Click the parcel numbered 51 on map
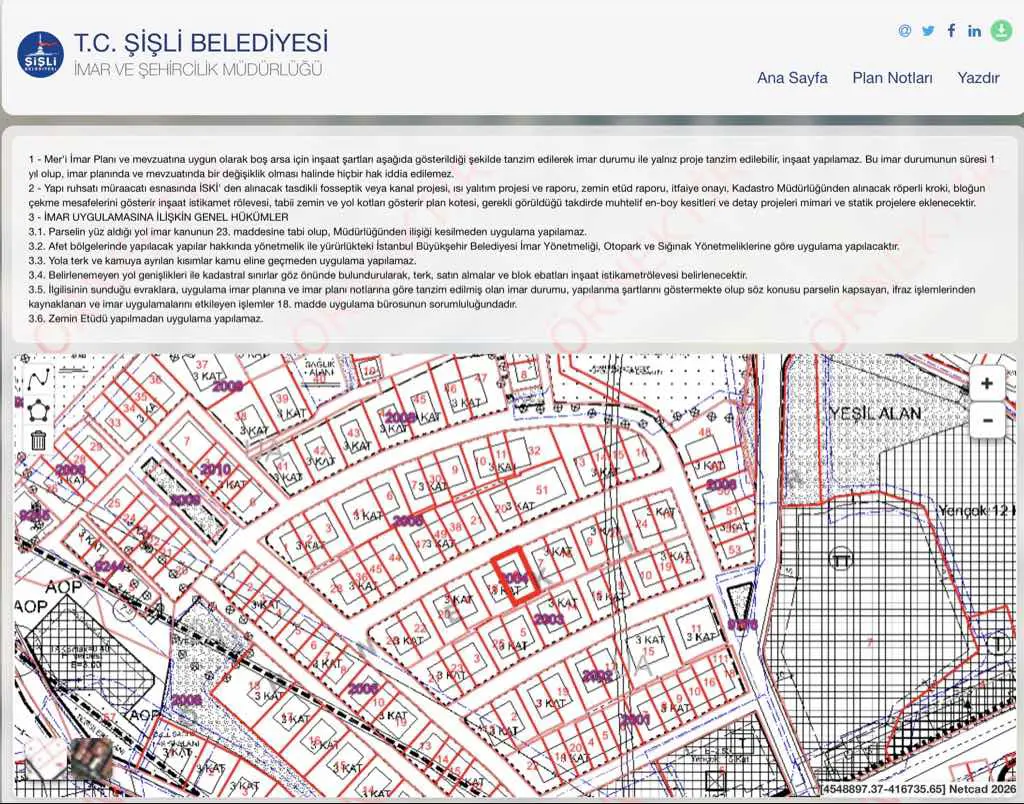1024x804 pixels. [542, 490]
